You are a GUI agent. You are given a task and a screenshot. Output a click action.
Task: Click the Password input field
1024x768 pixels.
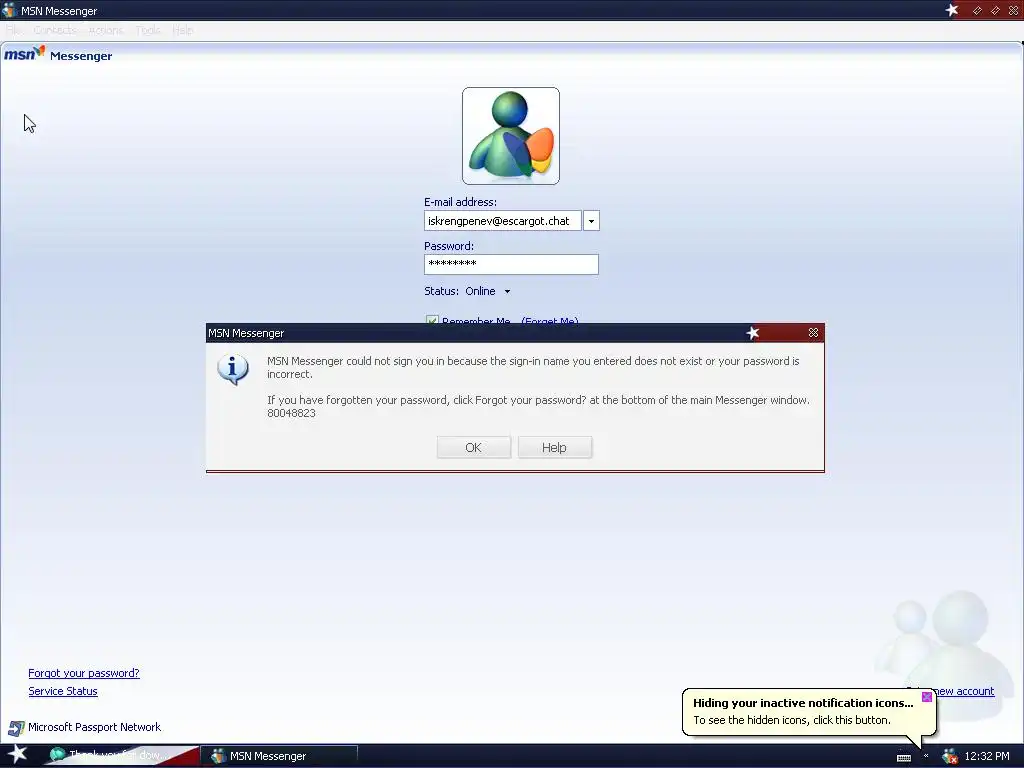tap(511, 264)
